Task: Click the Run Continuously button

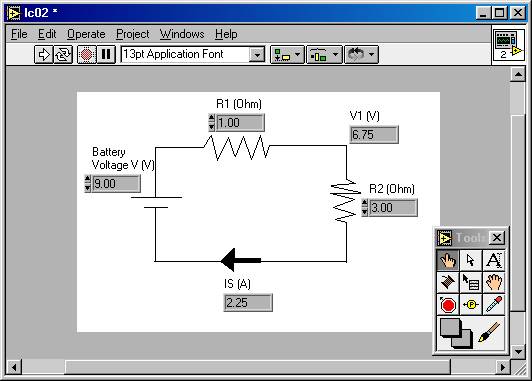Action: (x=63, y=54)
